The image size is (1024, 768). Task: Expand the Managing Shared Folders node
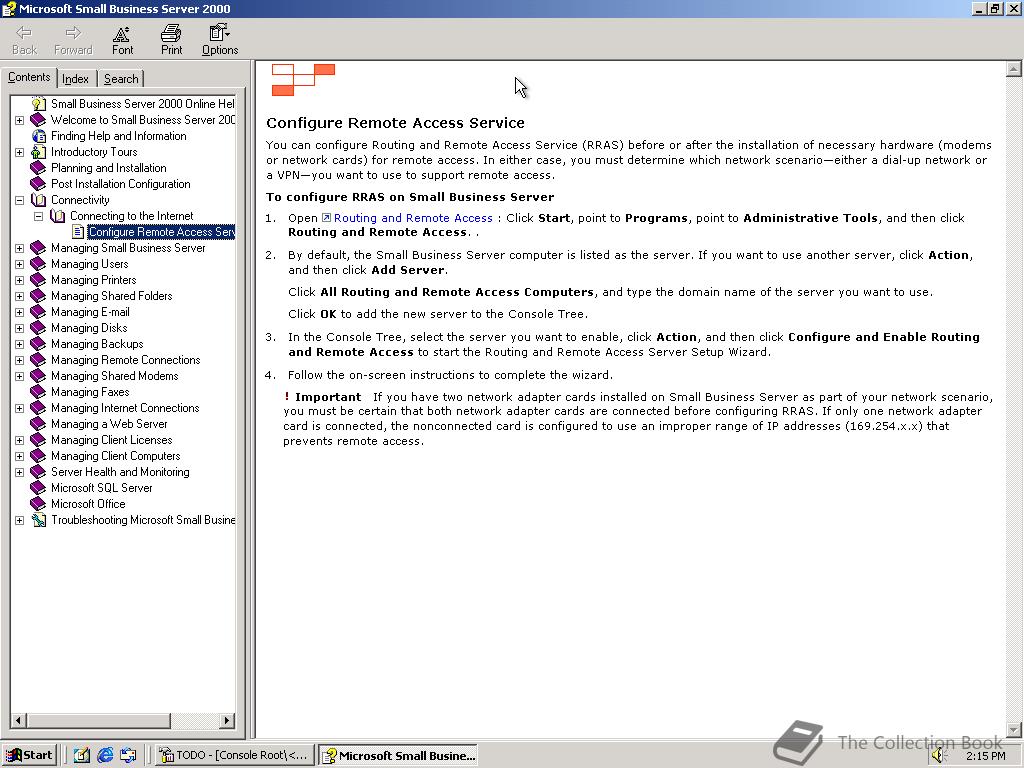[20, 296]
